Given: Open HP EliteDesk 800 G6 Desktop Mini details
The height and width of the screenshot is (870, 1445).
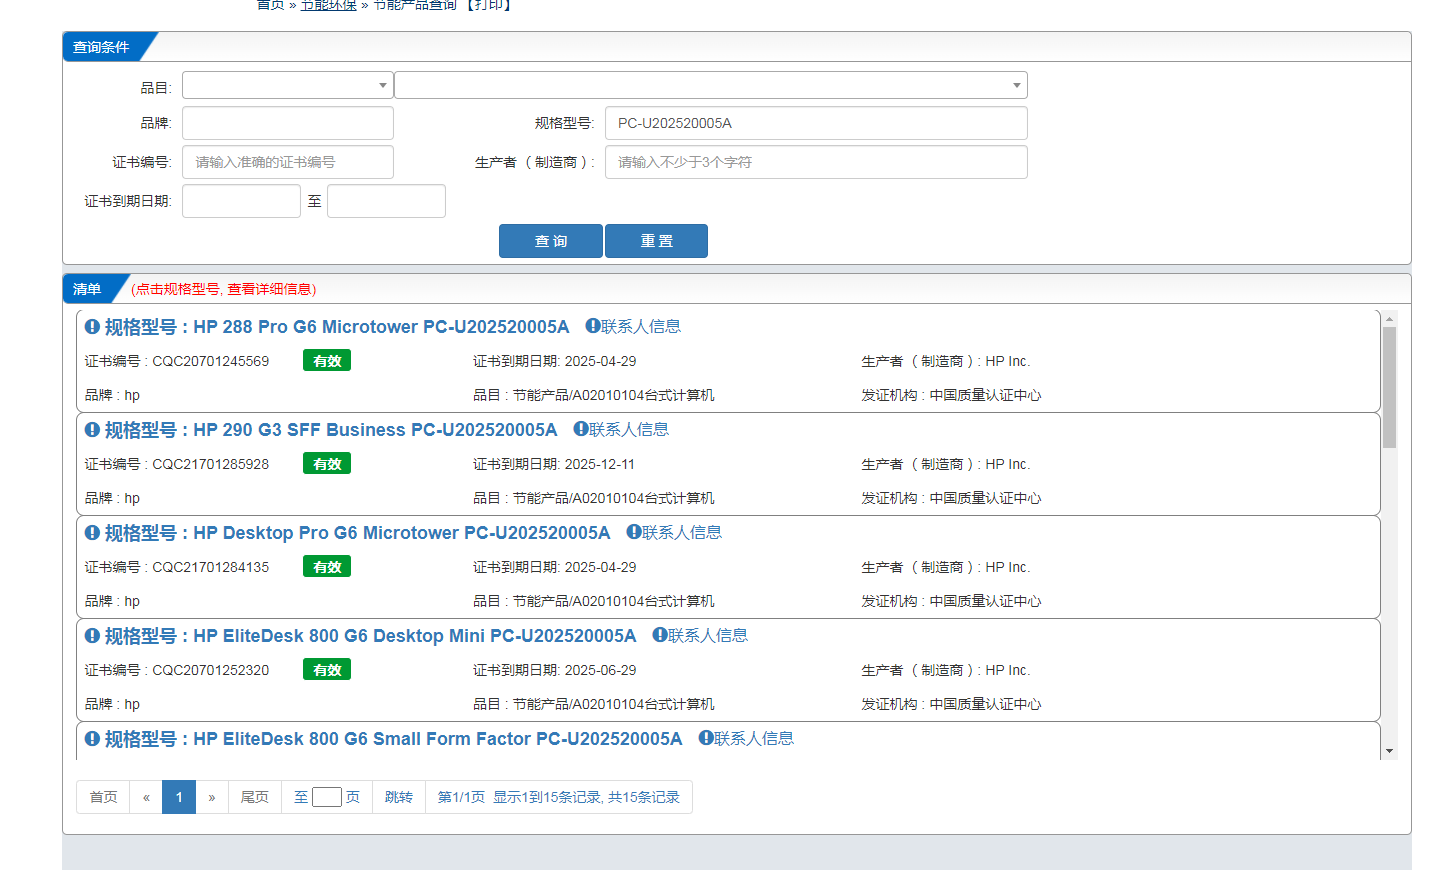Looking at the screenshot, I should [x=414, y=636].
